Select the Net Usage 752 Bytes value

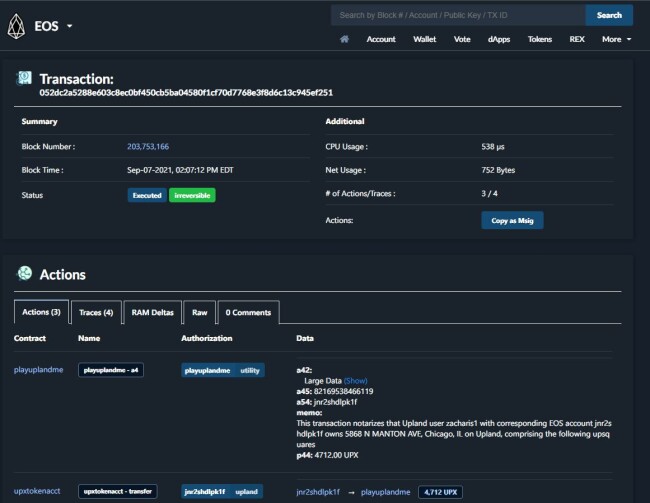(498, 170)
